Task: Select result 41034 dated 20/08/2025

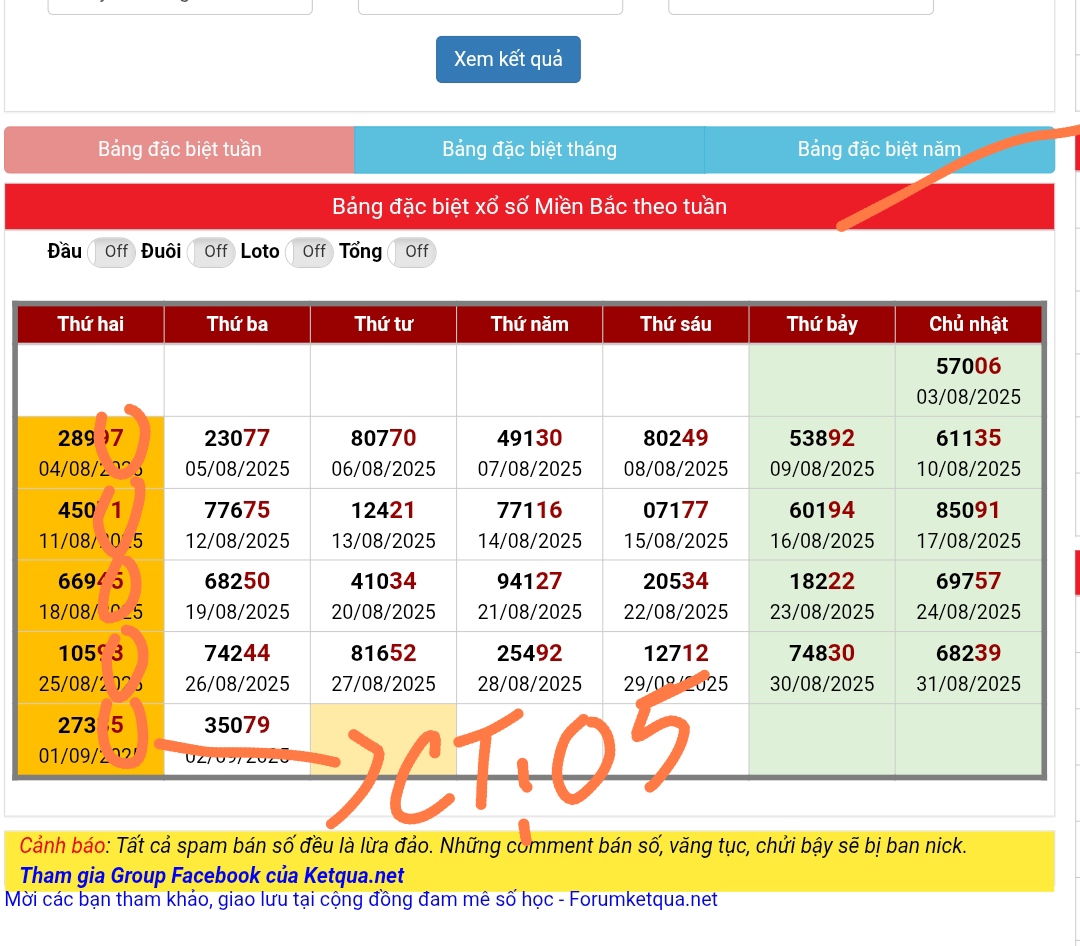Action: tap(383, 596)
